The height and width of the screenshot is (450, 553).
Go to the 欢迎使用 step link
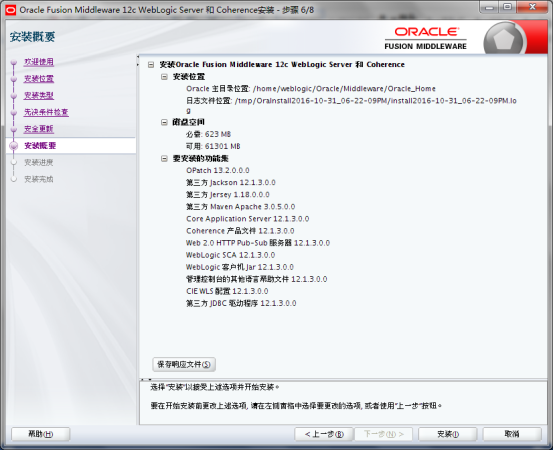click(39, 62)
